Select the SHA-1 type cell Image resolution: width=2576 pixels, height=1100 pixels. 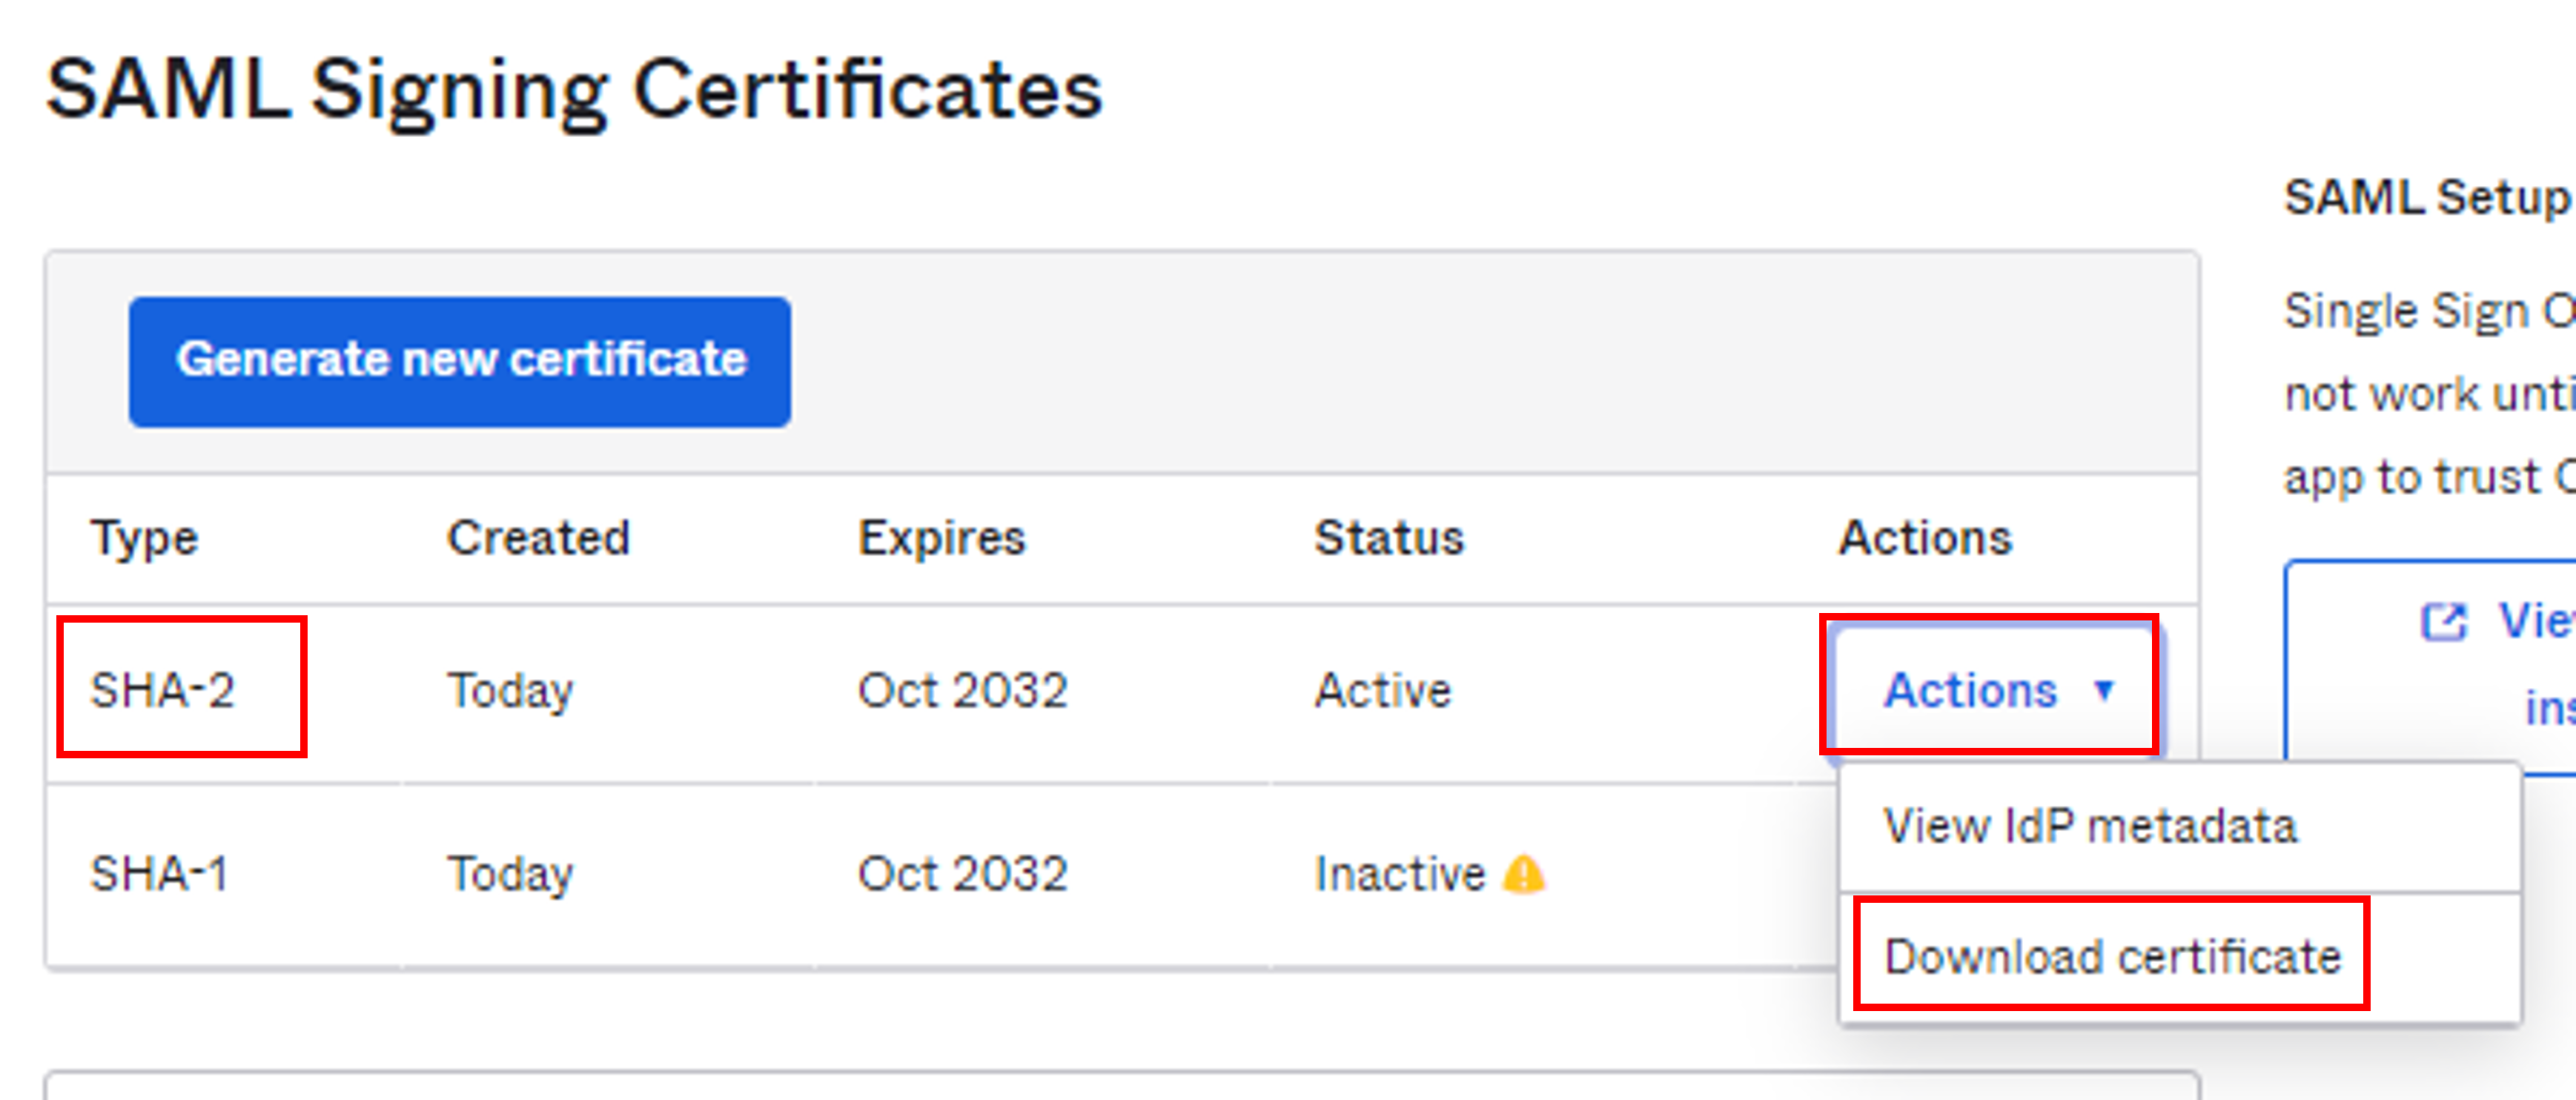pyautogui.click(x=159, y=873)
